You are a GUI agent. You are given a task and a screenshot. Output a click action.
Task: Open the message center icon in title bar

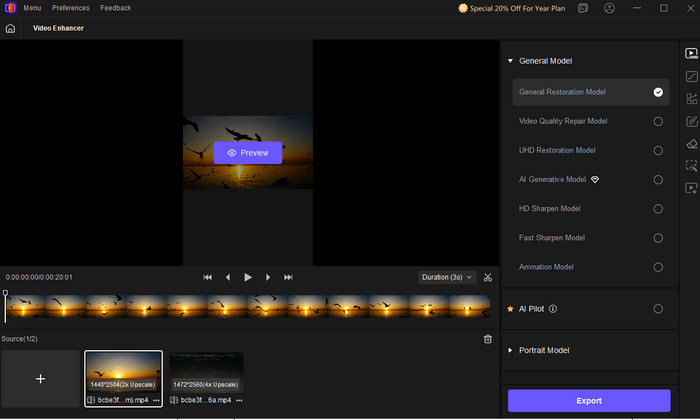(583, 8)
